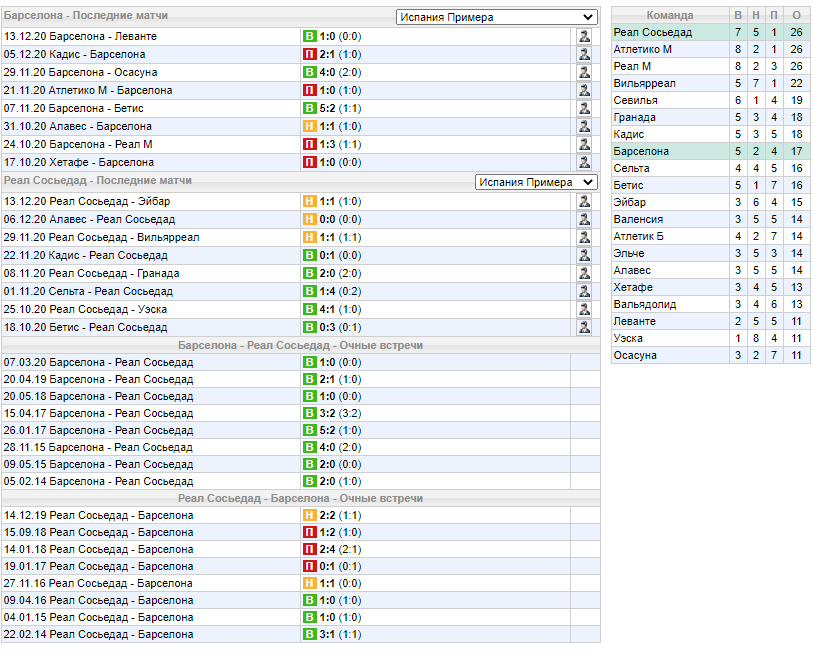
Task: Click the 'Барселона - Последние матчи' section title
Action: [x=86, y=16]
